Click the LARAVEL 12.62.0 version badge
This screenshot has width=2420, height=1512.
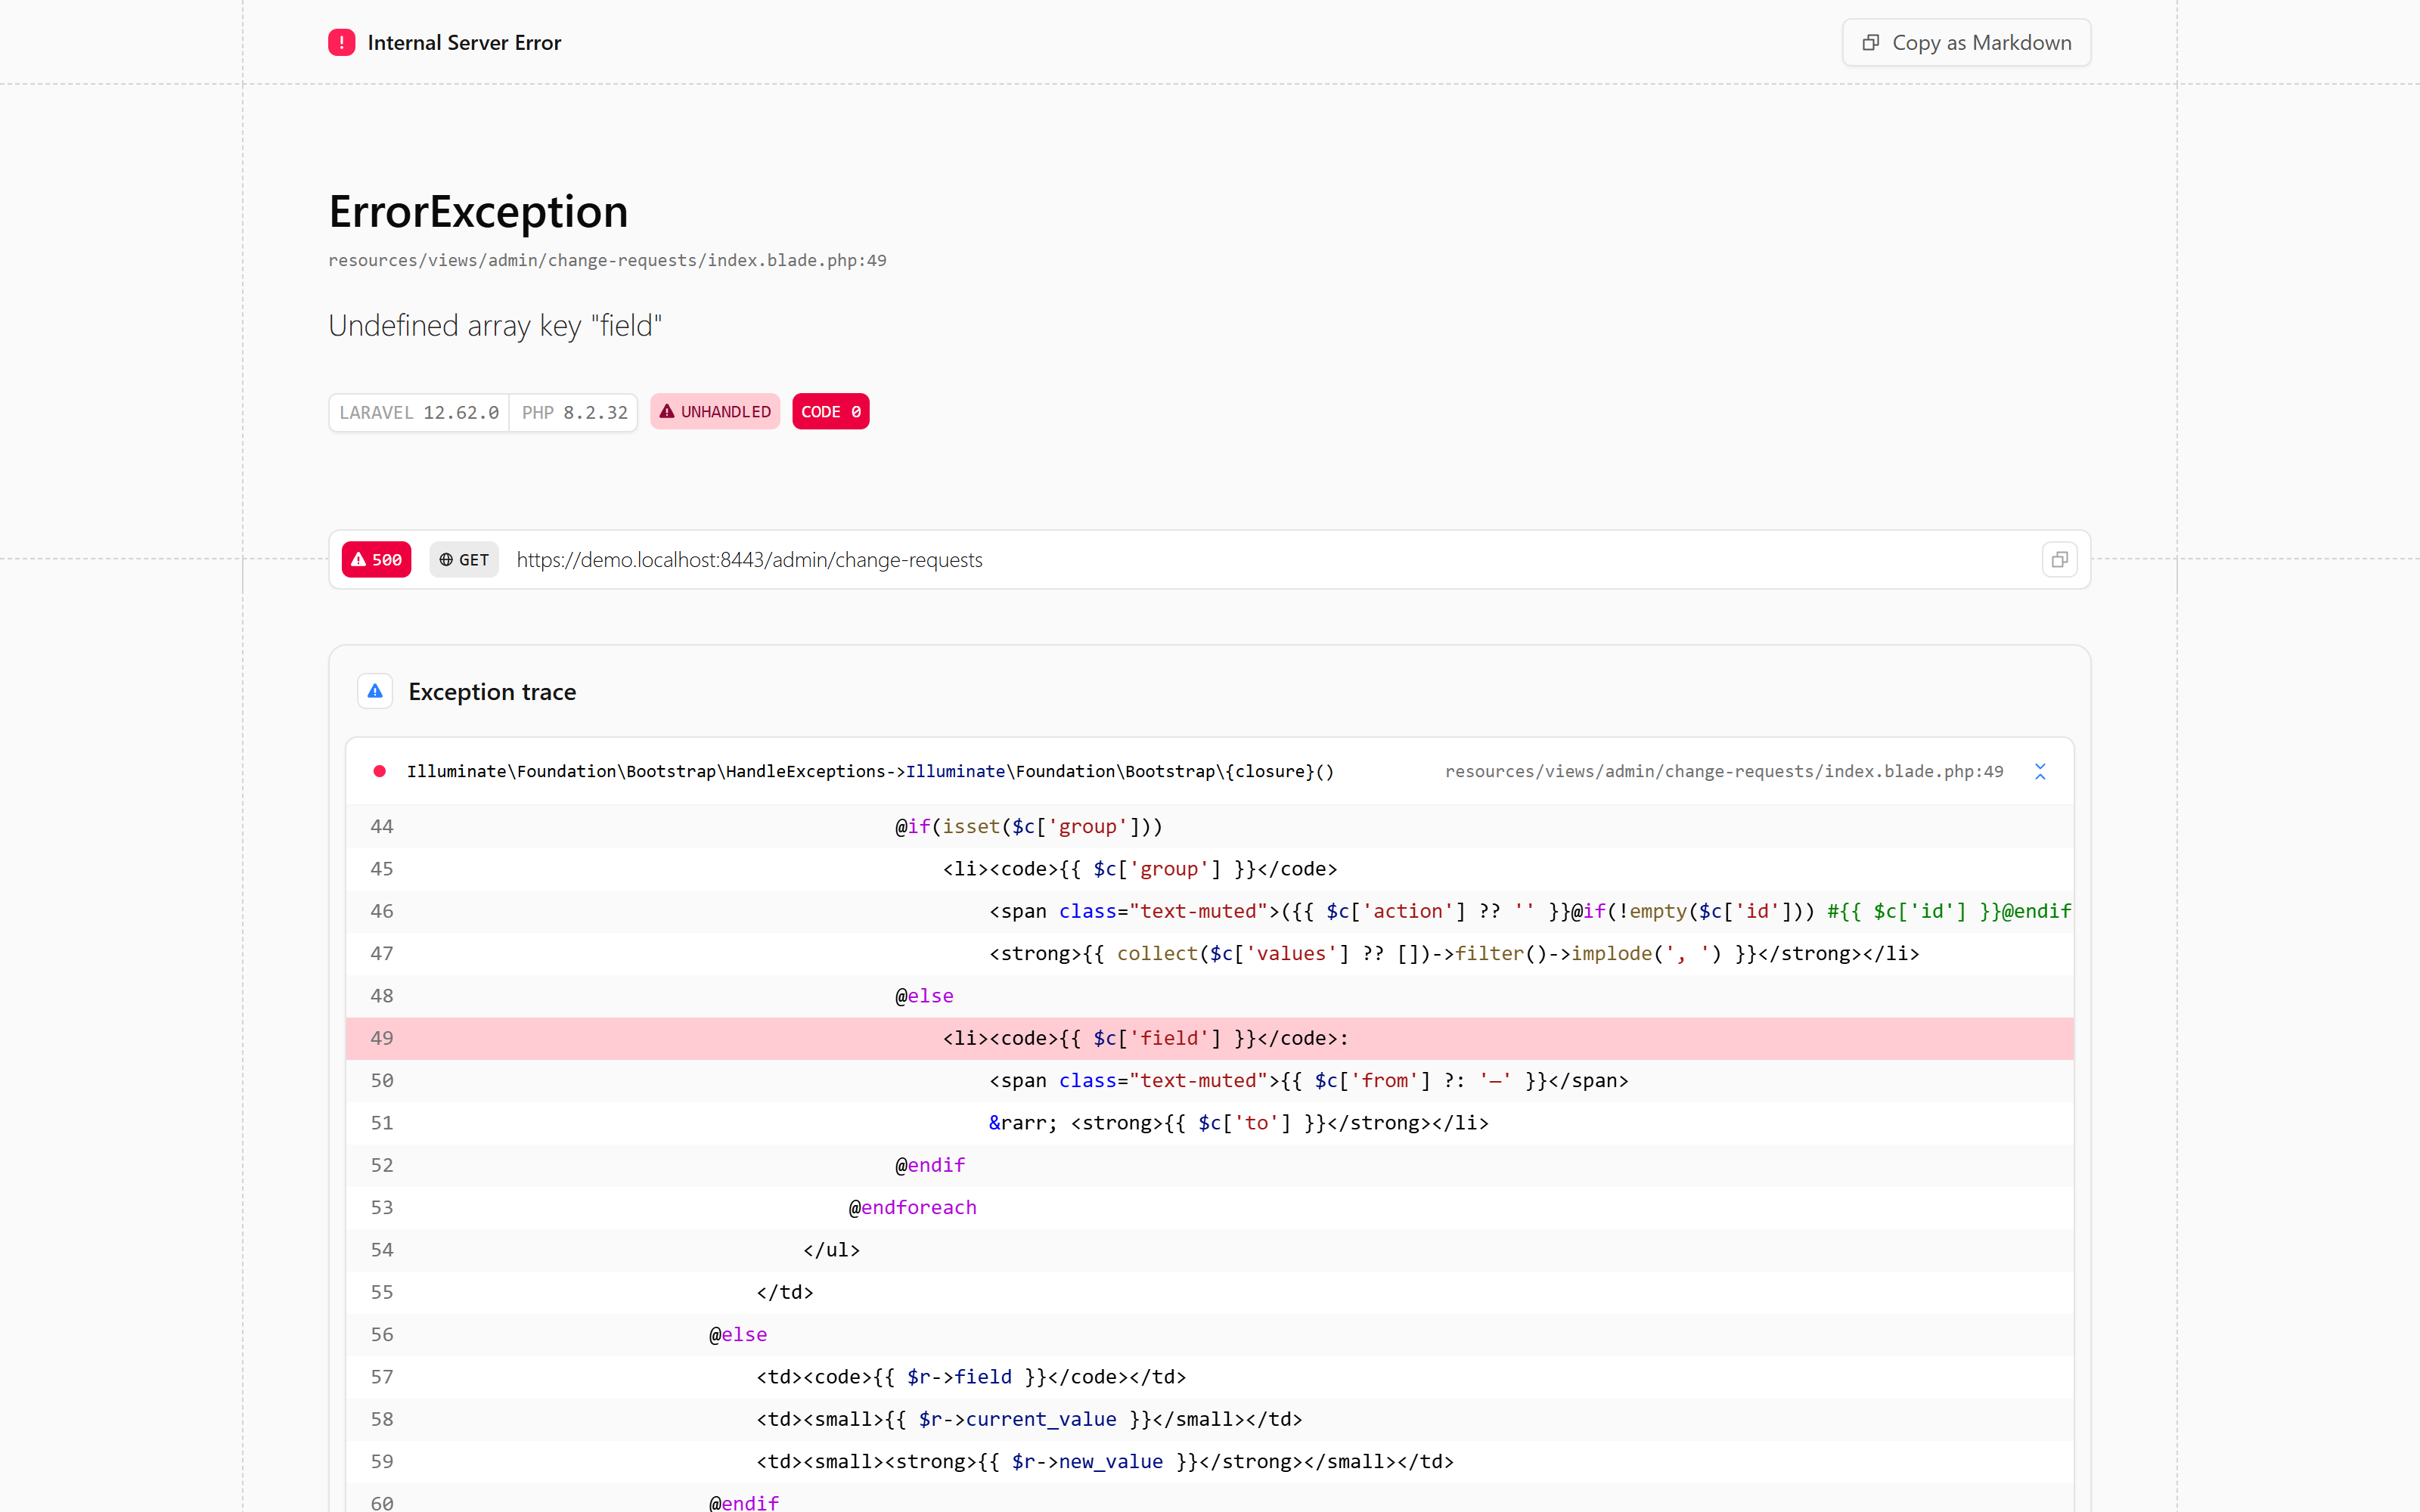[x=419, y=412]
